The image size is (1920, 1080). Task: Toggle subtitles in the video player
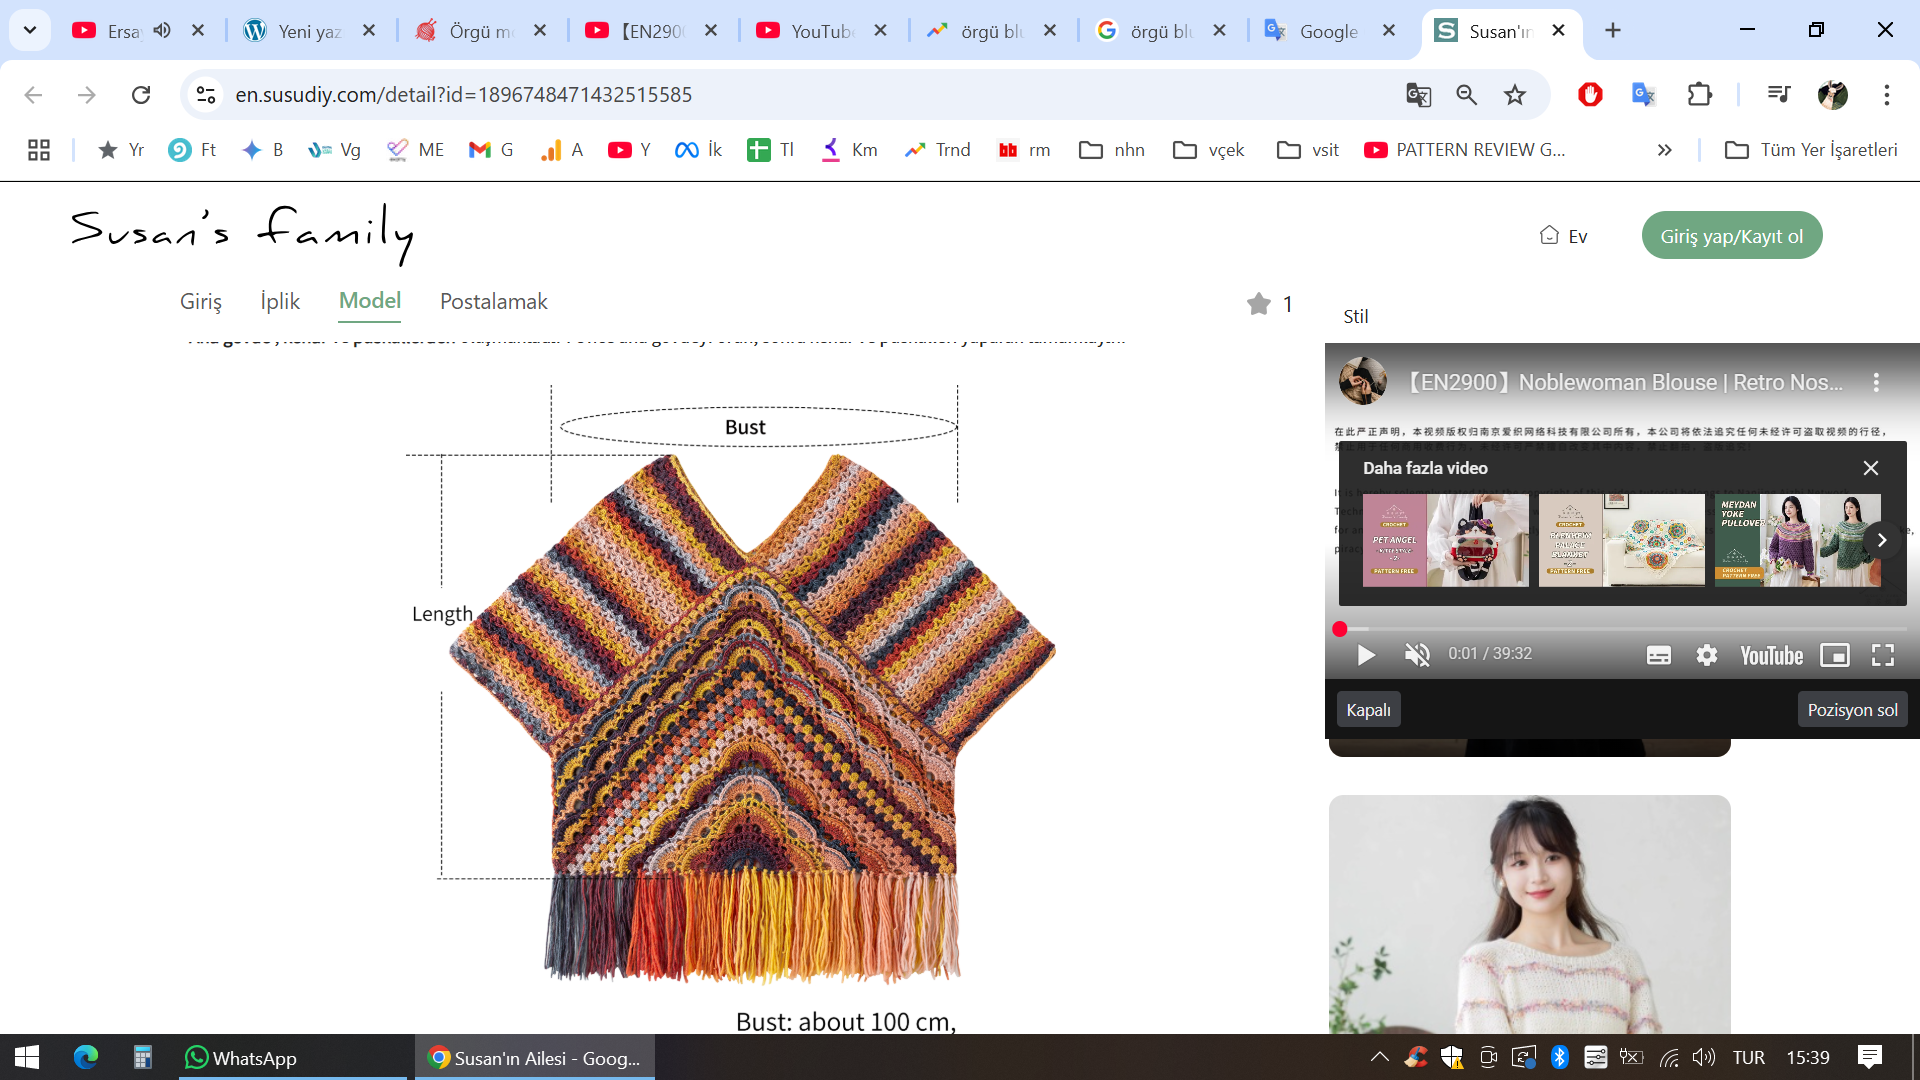1658,655
